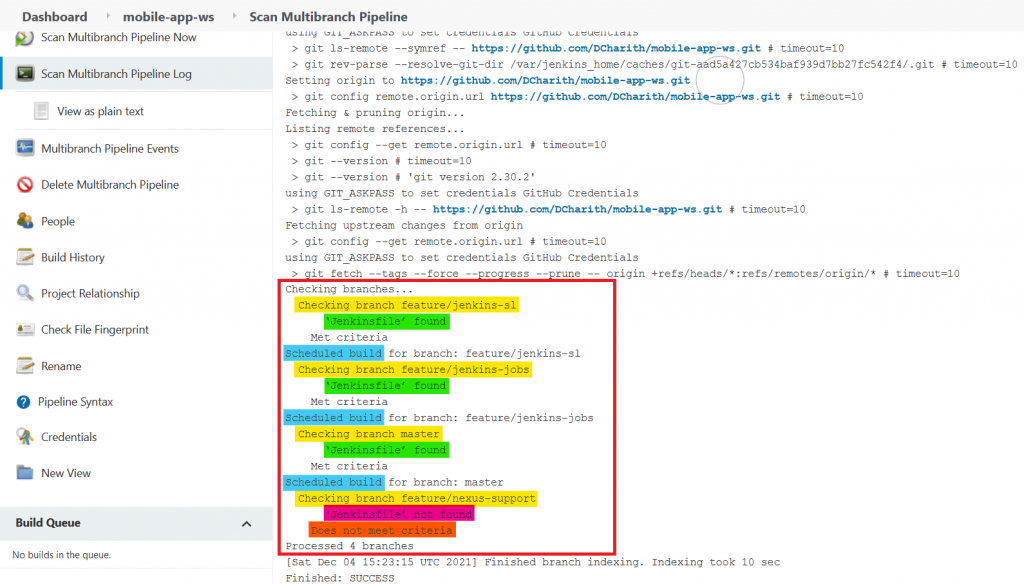Click the 'Jenkinsfile' not found line

(399, 515)
